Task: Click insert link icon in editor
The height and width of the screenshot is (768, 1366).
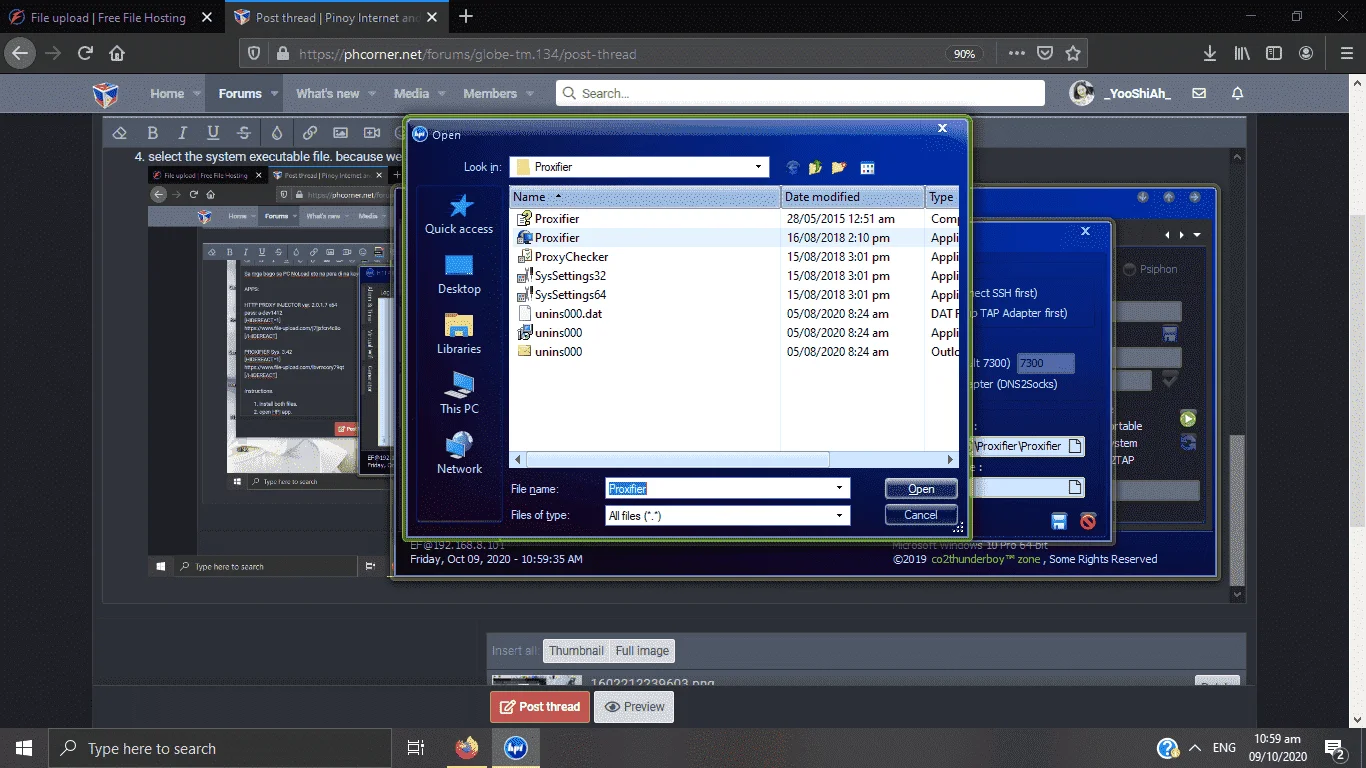Action: tap(310, 133)
